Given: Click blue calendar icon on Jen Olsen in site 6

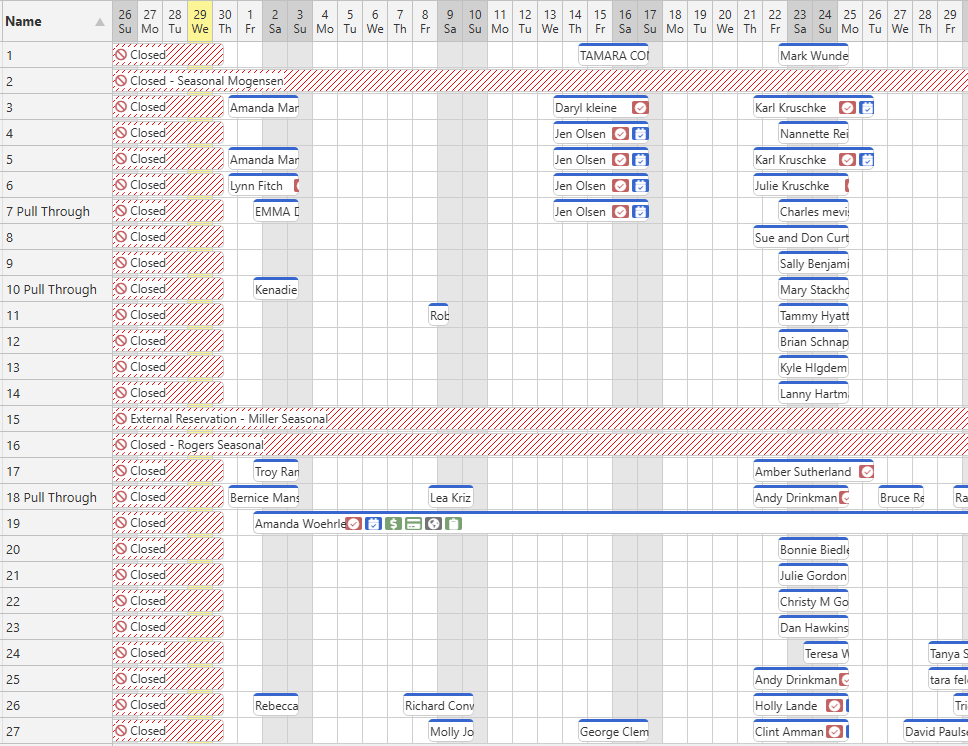Looking at the screenshot, I should tap(640, 185).
